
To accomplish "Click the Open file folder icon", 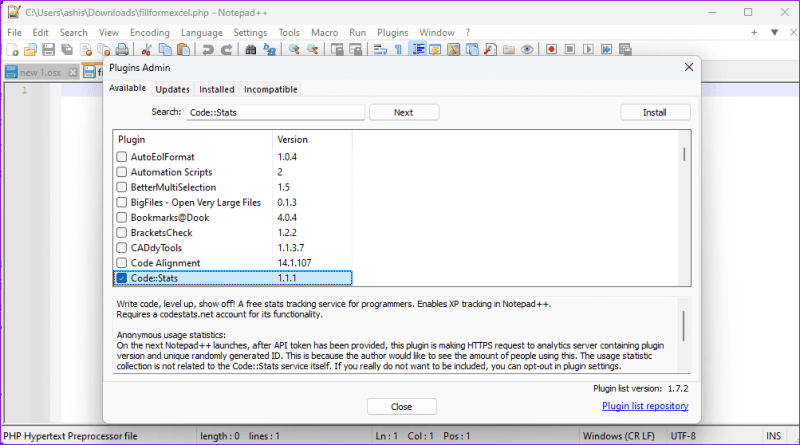I will pos(31,50).
